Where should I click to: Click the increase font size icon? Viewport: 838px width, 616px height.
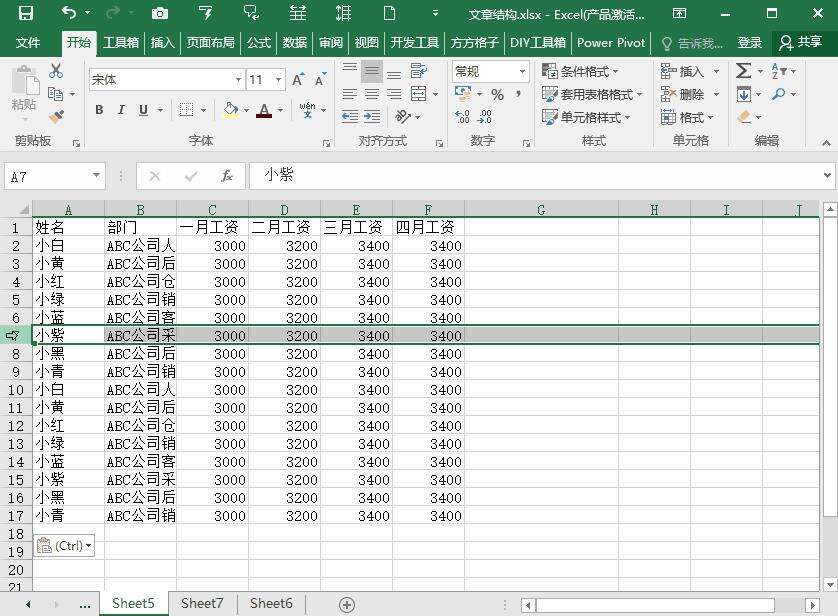pos(298,80)
